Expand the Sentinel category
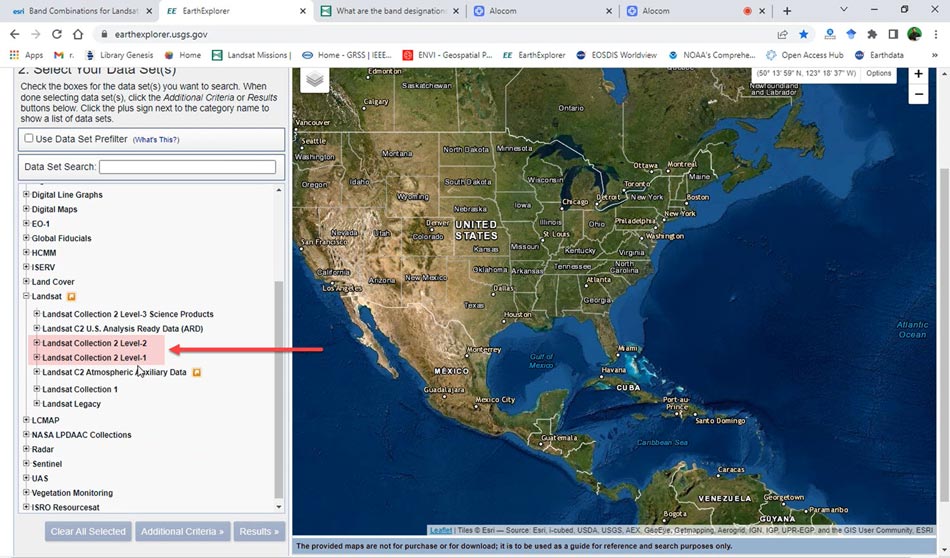This screenshot has width=950, height=558. coord(26,463)
